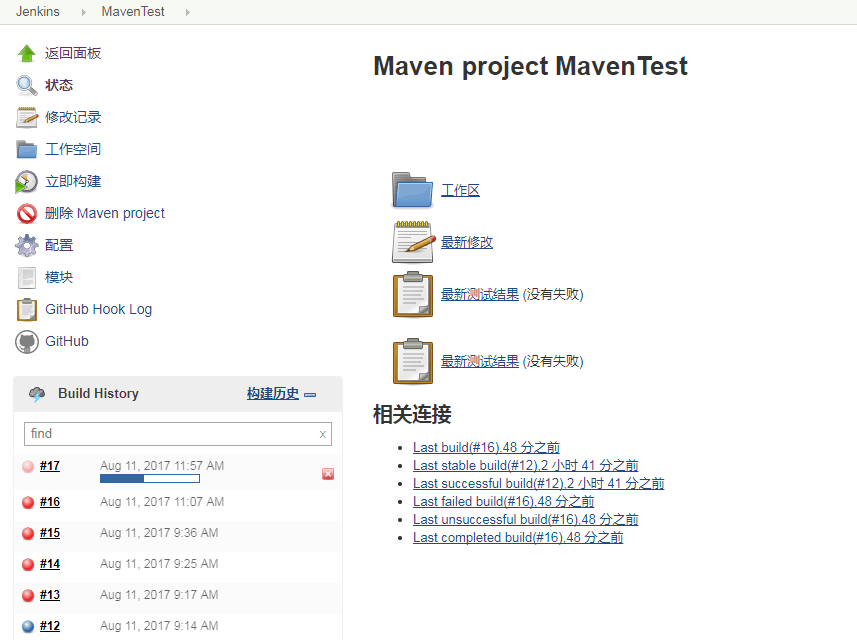Open the GitHub sidebar link
Screen dimensions: 857x640
pyautogui.click(x=67, y=342)
